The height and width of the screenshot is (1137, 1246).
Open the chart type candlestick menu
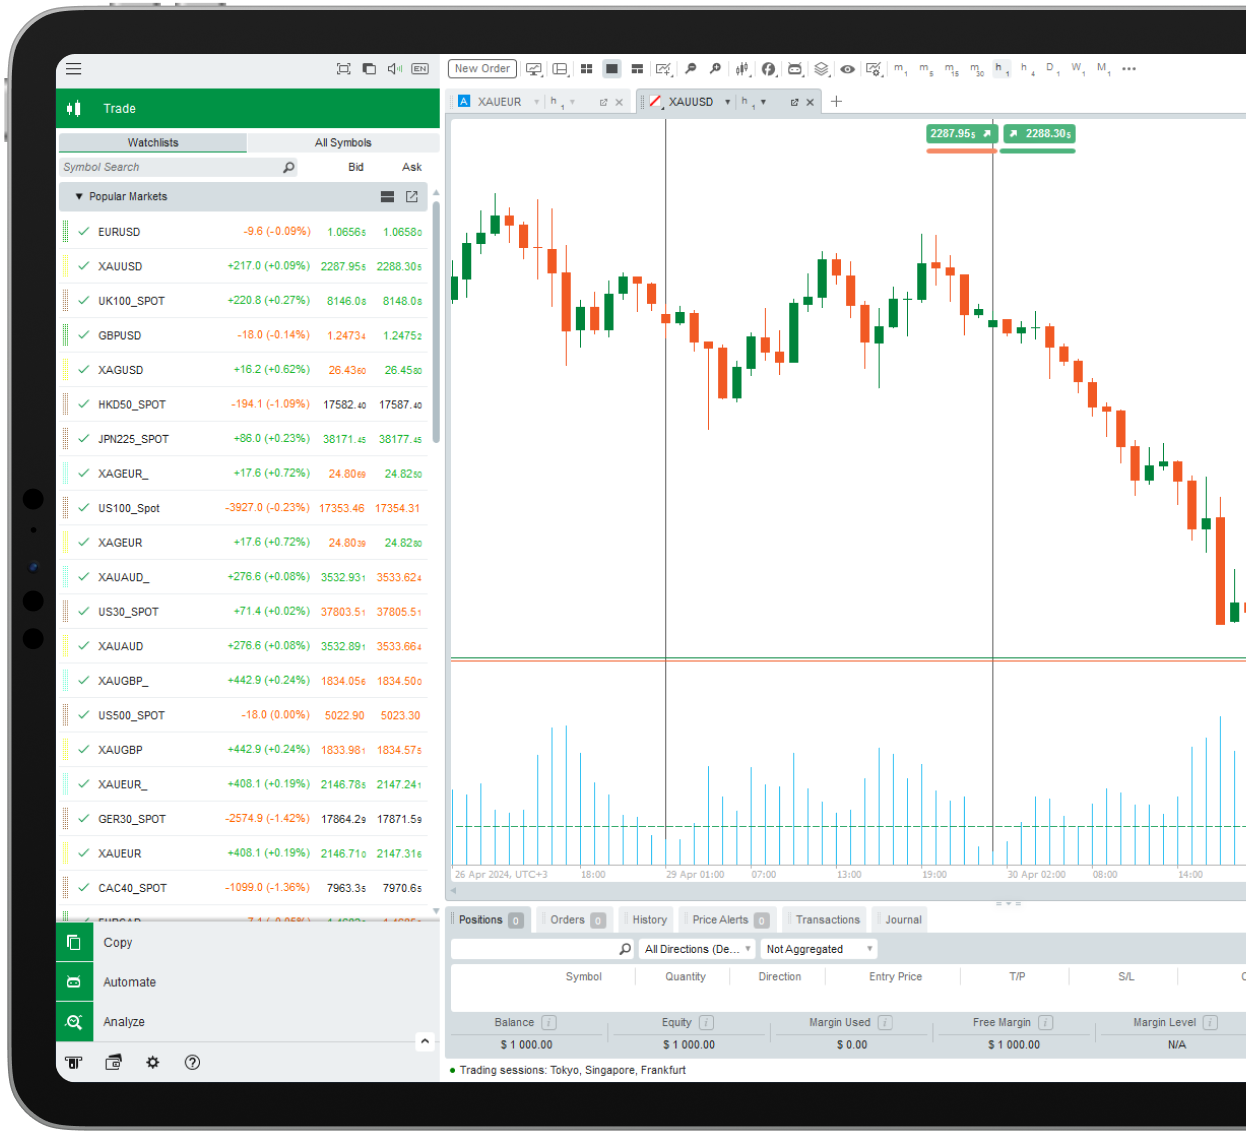(742, 69)
